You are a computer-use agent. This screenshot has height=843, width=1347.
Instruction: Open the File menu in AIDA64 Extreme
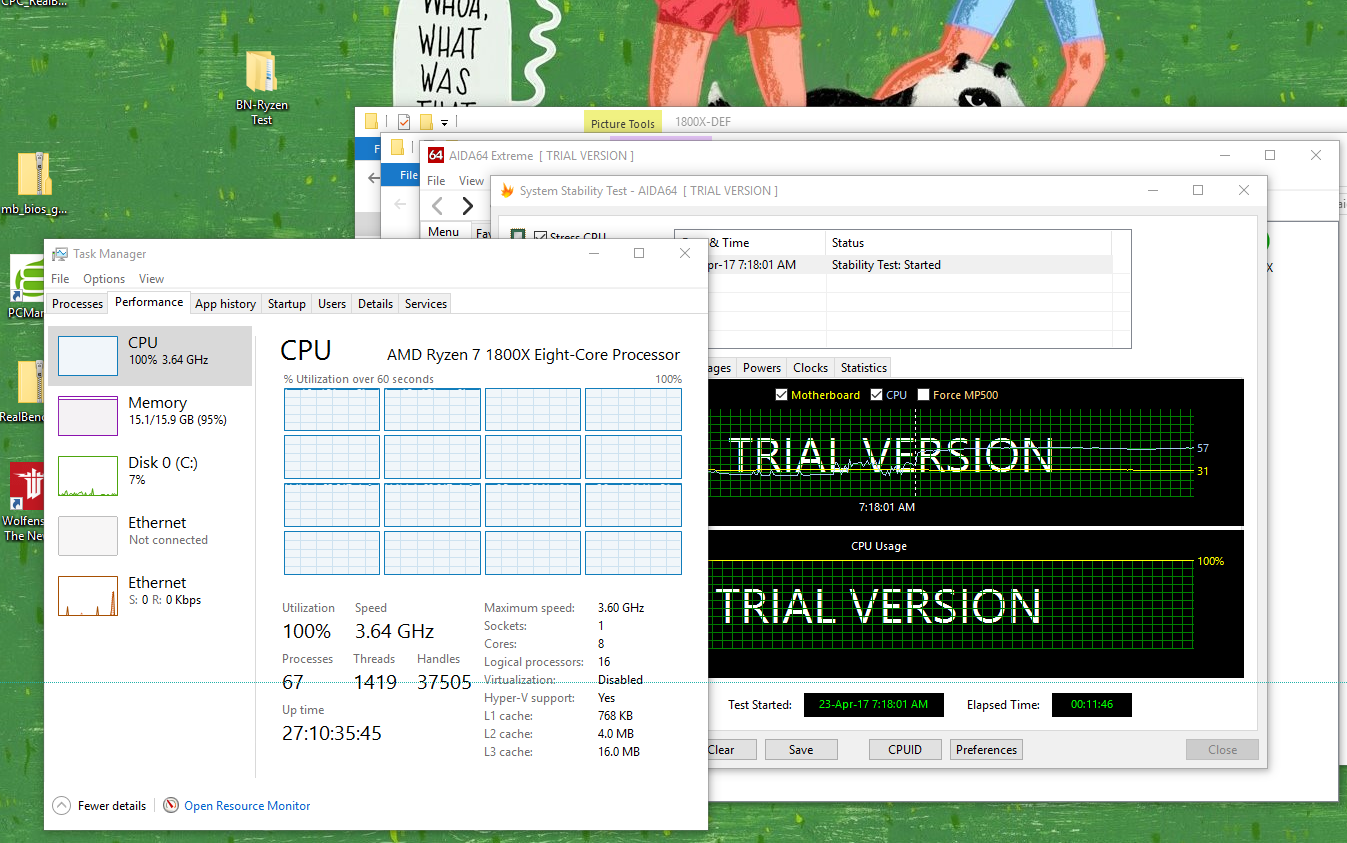click(x=436, y=181)
